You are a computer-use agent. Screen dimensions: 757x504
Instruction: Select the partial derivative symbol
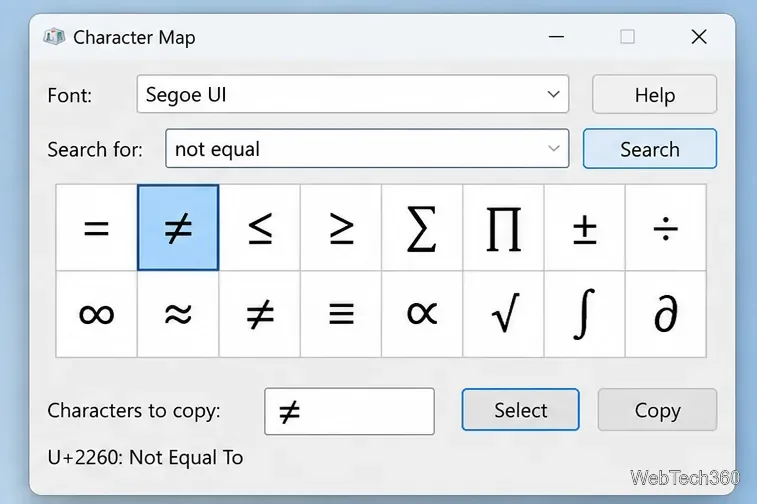(666, 314)
